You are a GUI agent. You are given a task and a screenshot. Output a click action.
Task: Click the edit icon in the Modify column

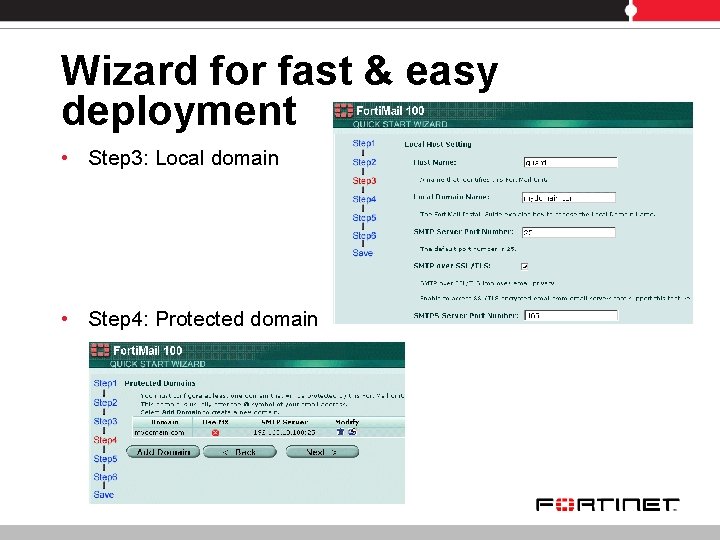coord(352,432)
